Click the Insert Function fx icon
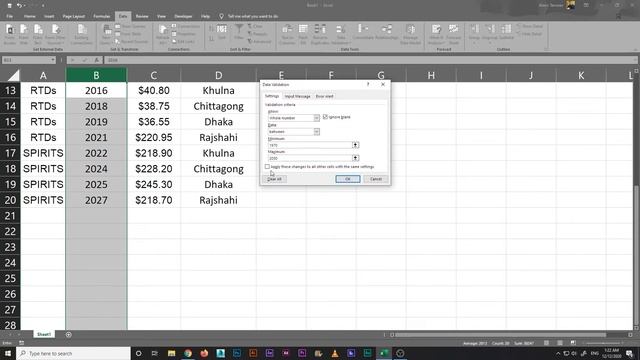This screenshot has width=640, height=360. tap(97, 60)
